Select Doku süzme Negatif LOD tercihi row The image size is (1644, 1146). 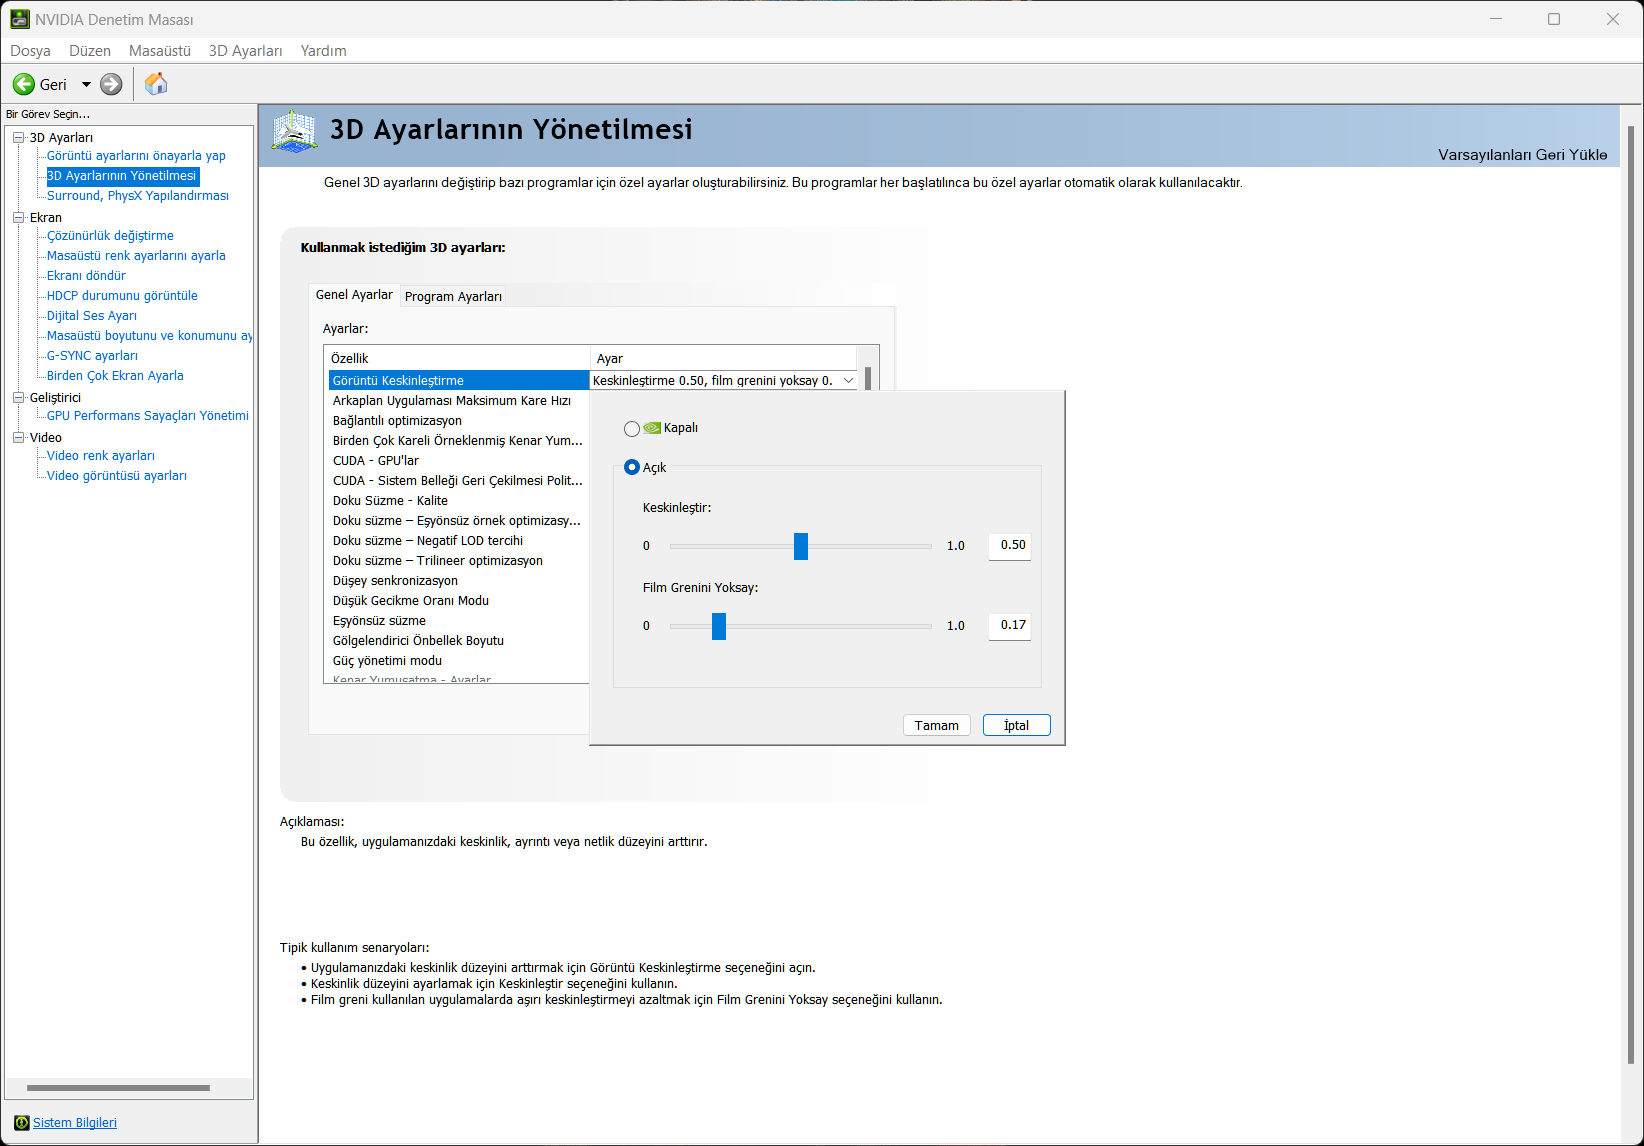click(459, 541)
